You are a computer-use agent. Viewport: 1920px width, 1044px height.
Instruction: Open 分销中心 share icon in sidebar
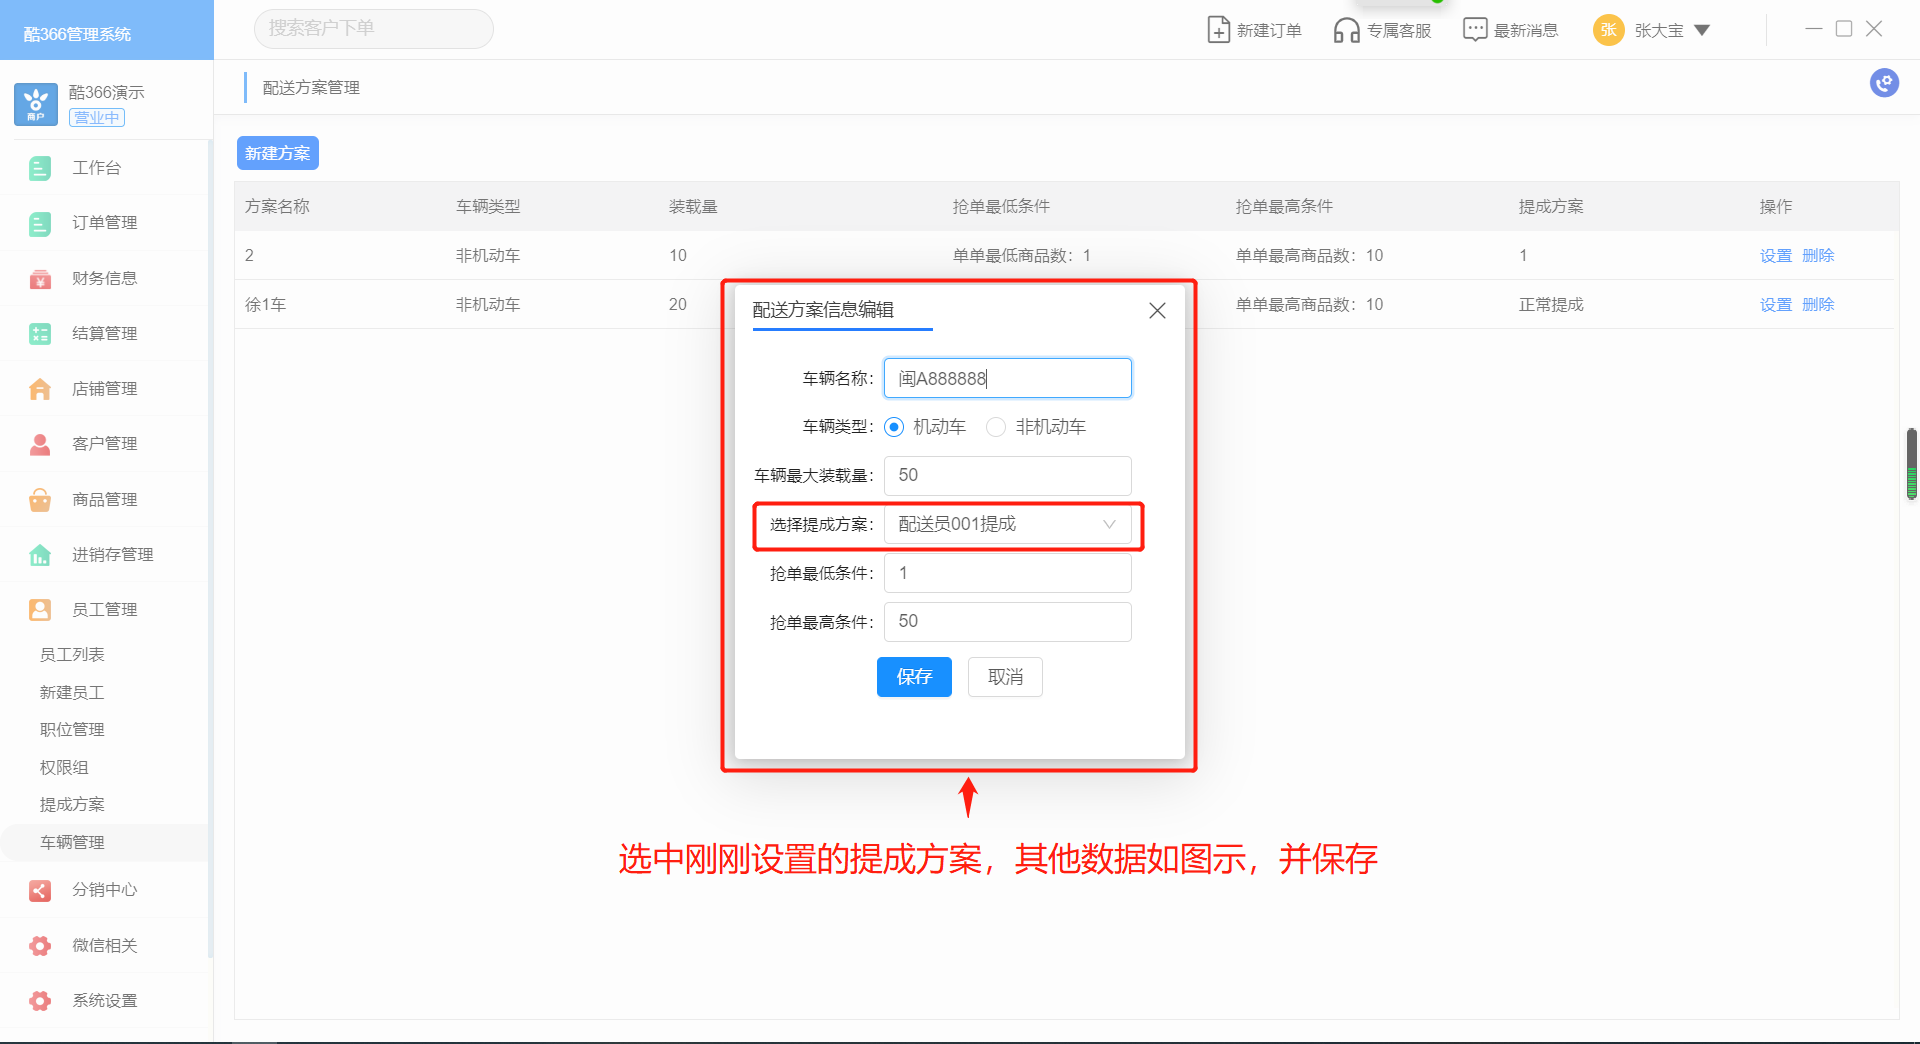40,890
